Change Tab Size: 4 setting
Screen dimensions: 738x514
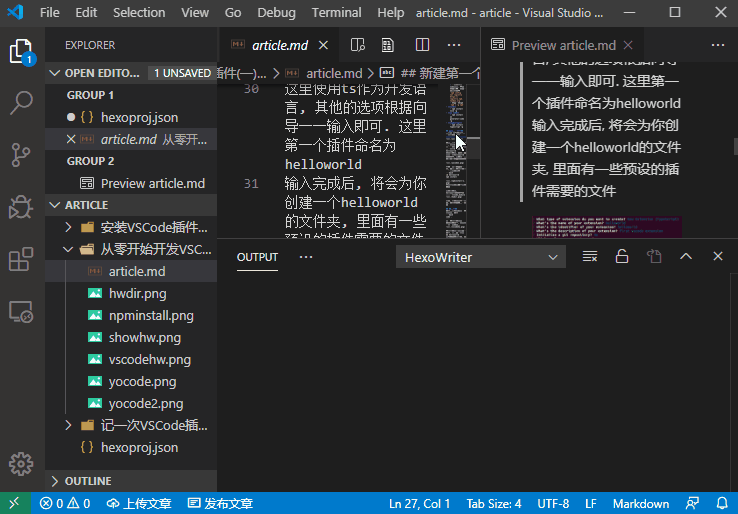[494, 504]
